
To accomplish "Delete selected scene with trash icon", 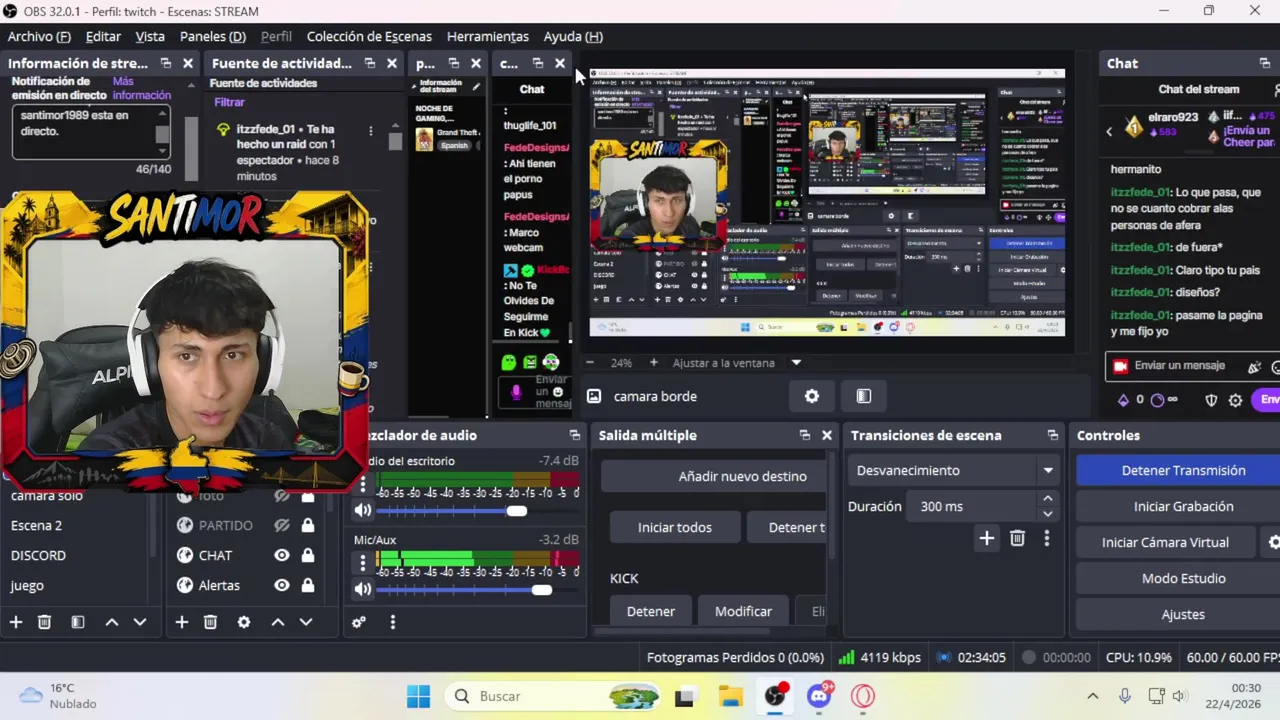I will coord(44,622).
